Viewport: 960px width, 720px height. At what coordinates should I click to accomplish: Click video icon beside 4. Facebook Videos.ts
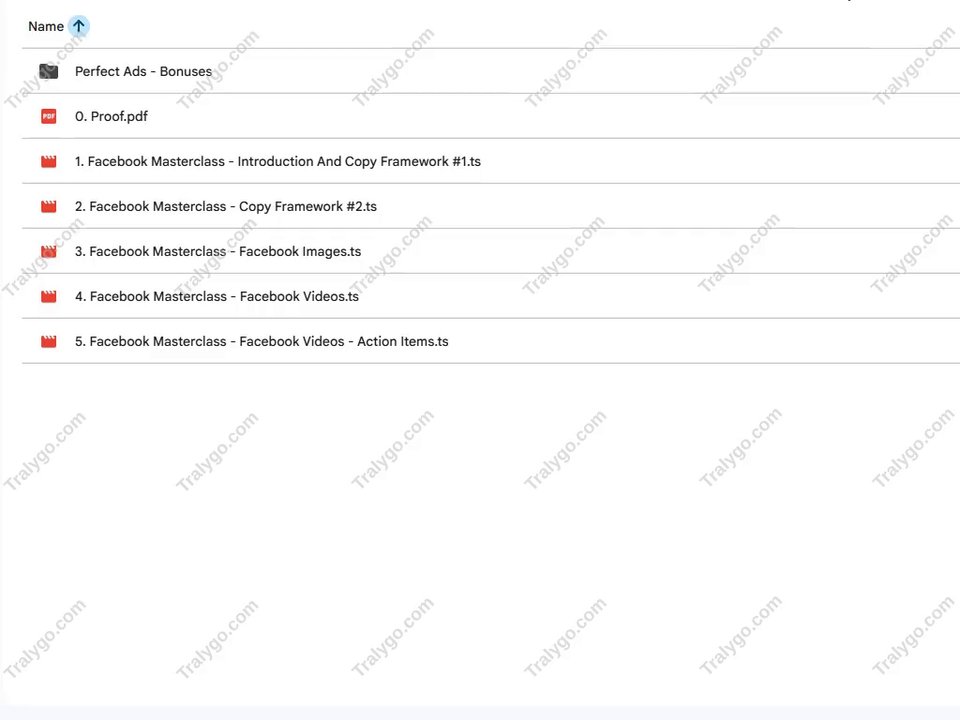click(x=48, y=296)
